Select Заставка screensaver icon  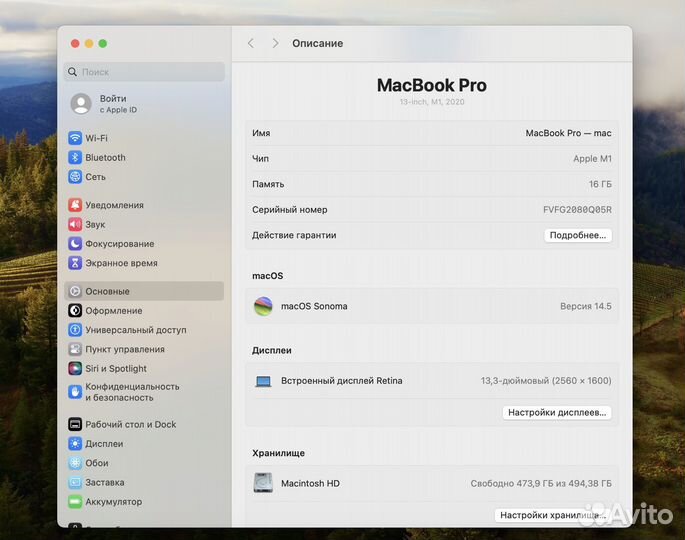click(75, 482)
